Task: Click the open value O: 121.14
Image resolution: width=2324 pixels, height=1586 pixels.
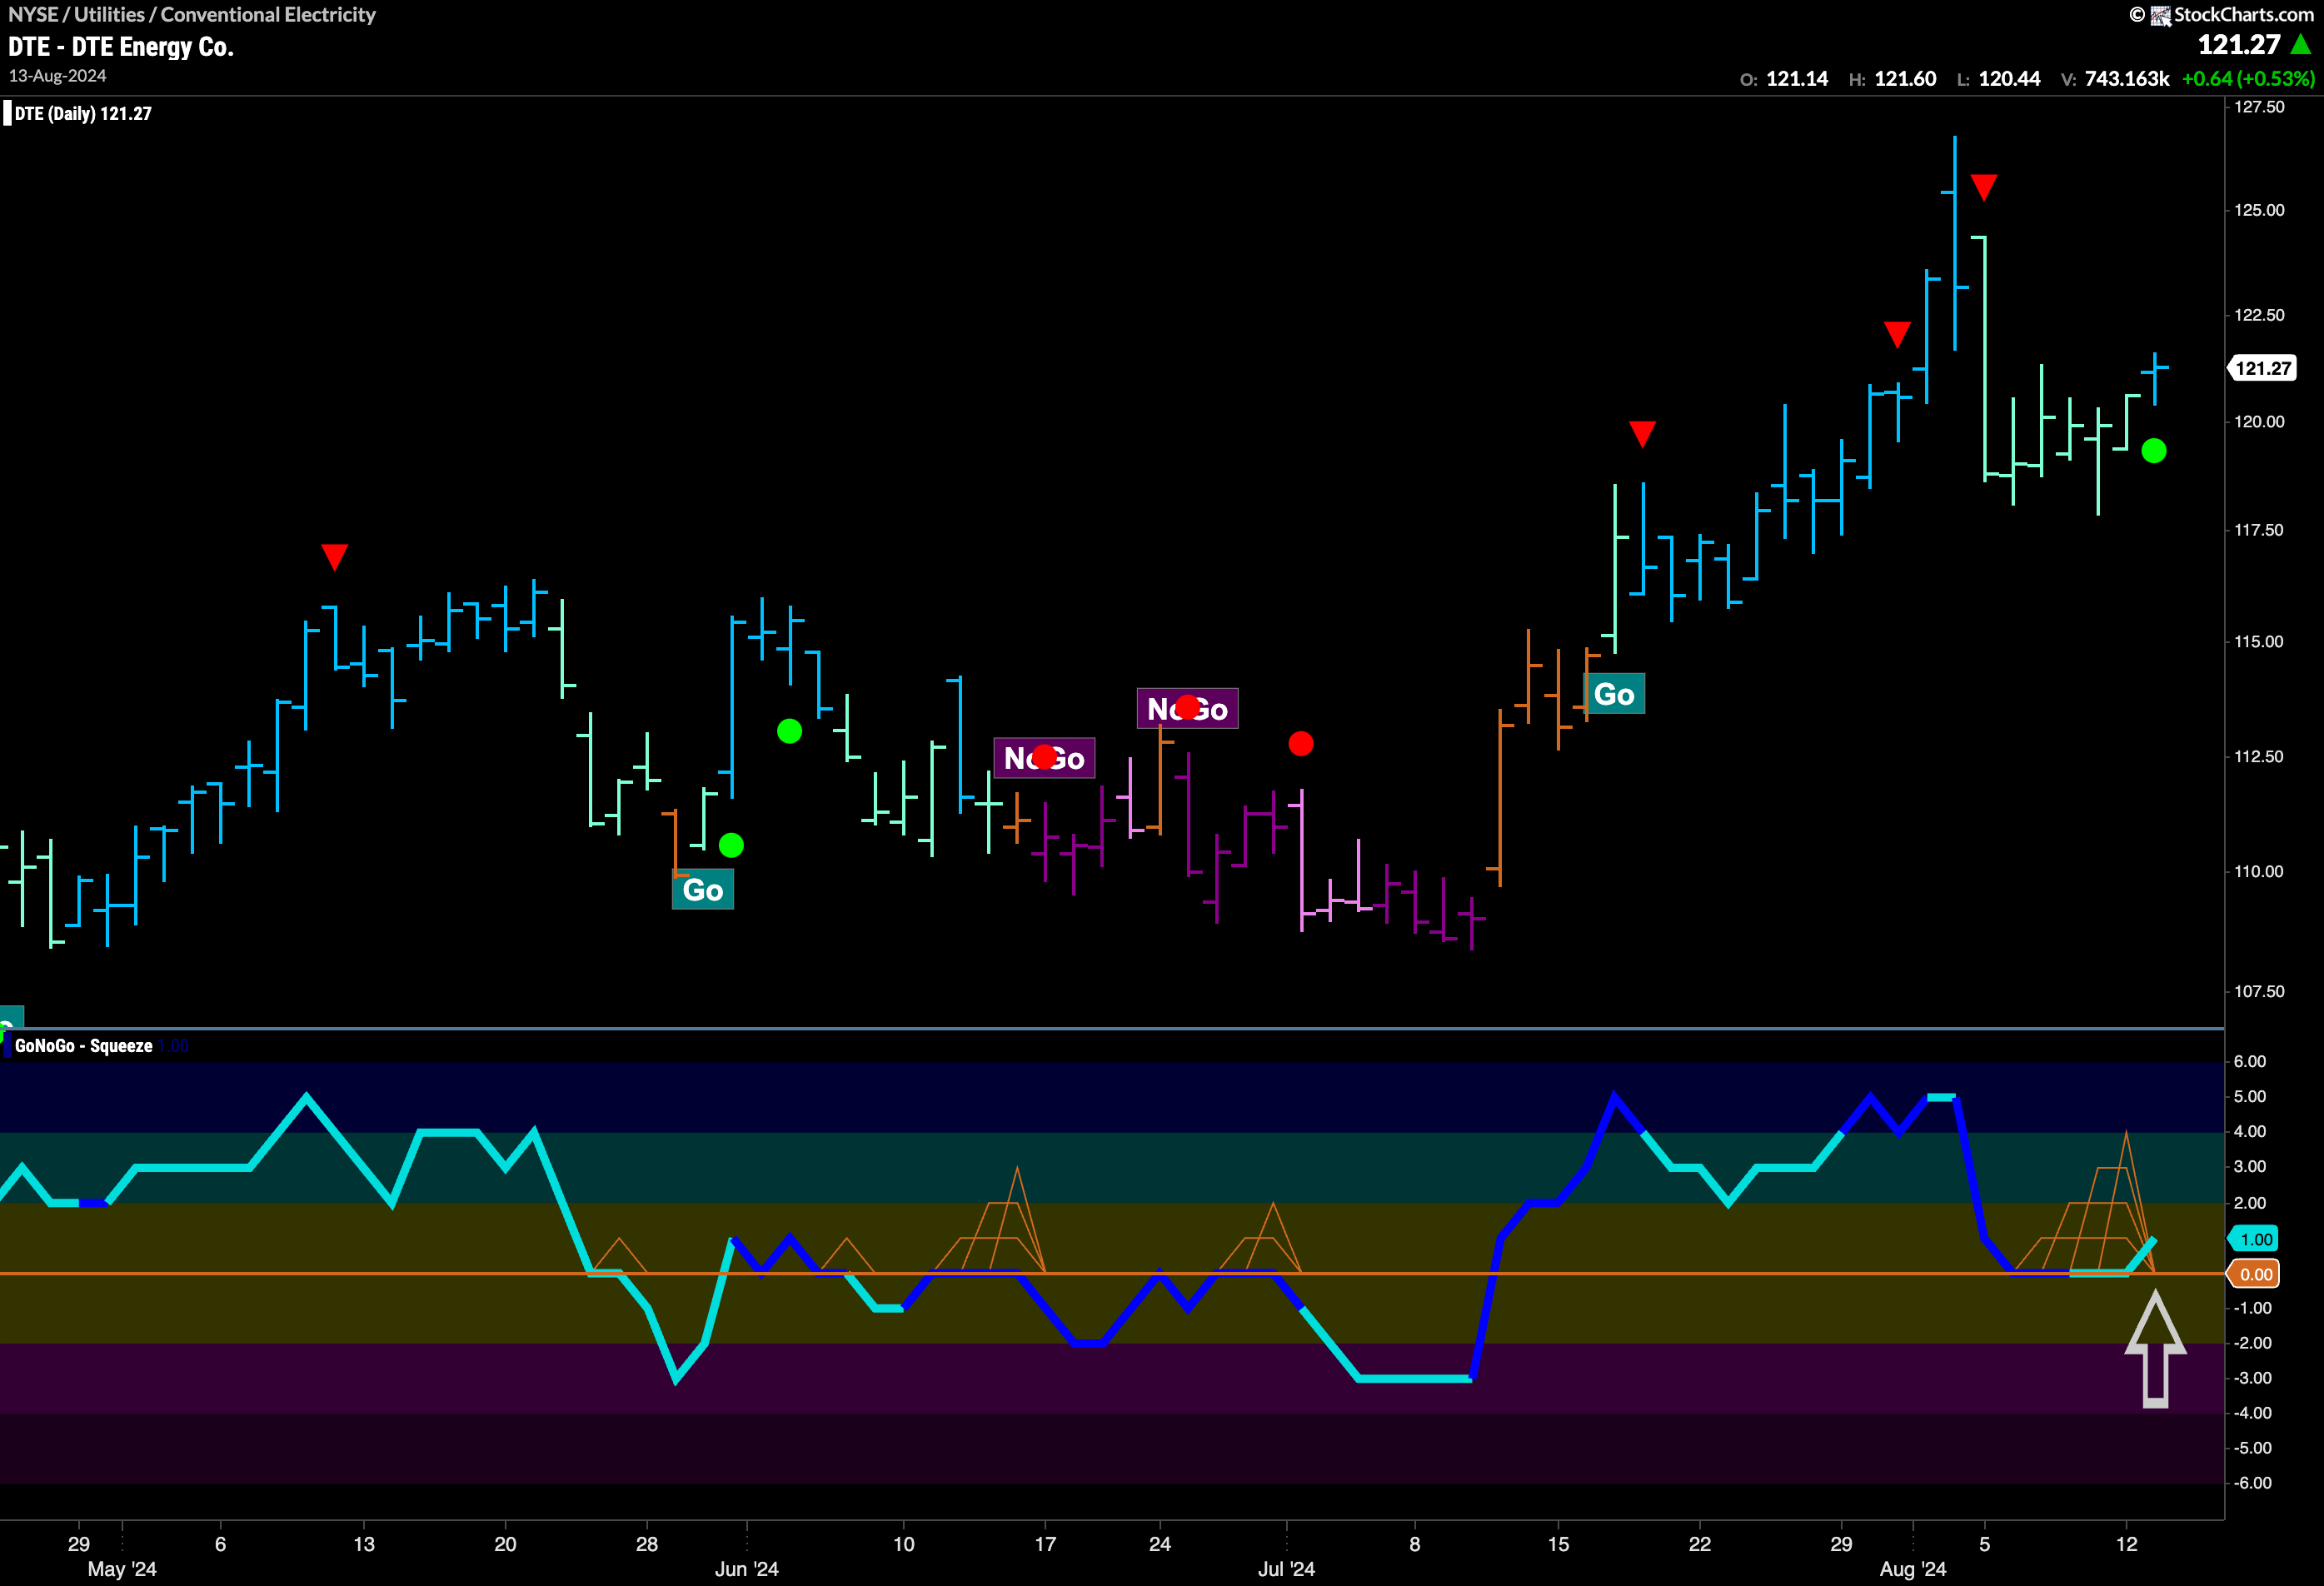Action: (x=1784, y=79)
